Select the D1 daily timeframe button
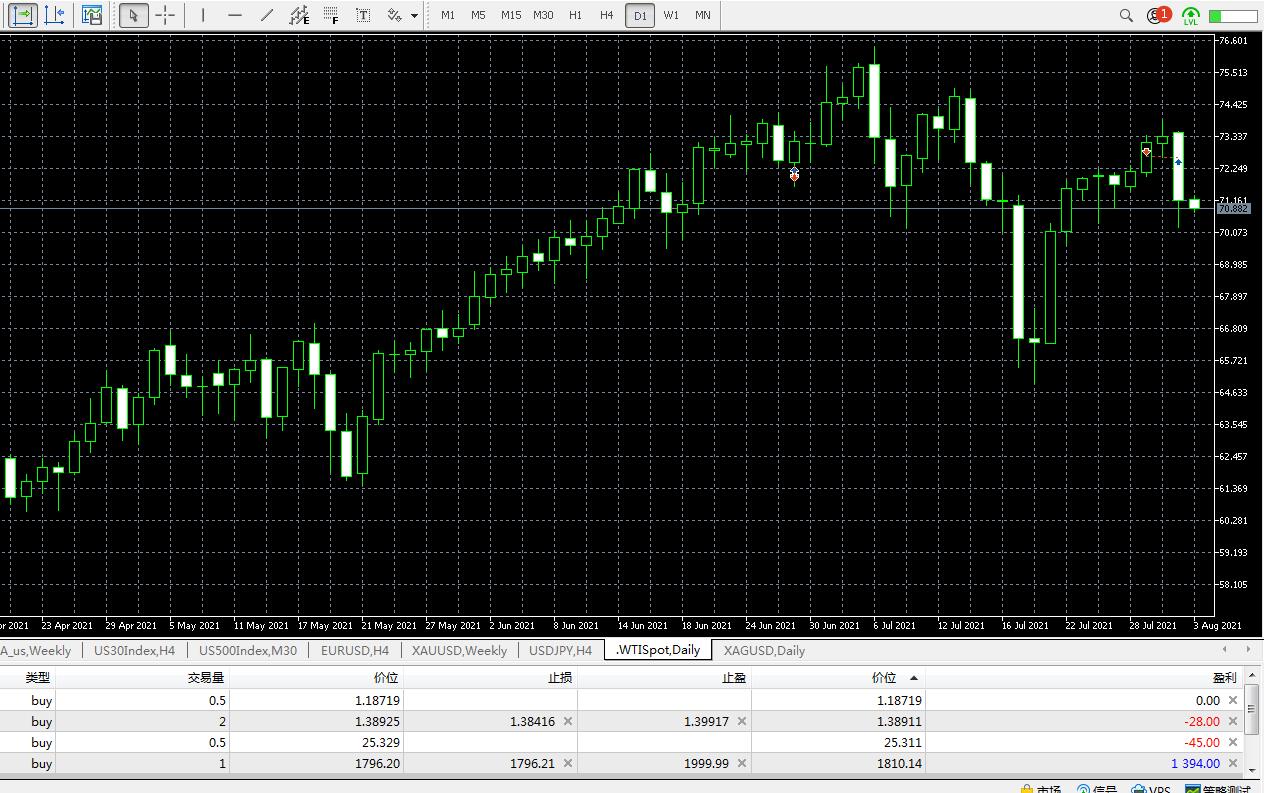This screenshot has width=1264, height=793. (x=640, y=15)
